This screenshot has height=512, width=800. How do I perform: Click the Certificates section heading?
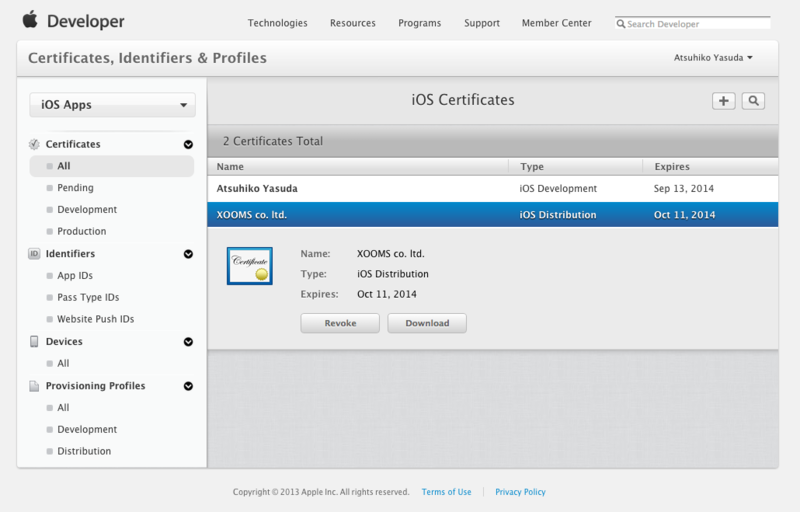pos(73,144)
